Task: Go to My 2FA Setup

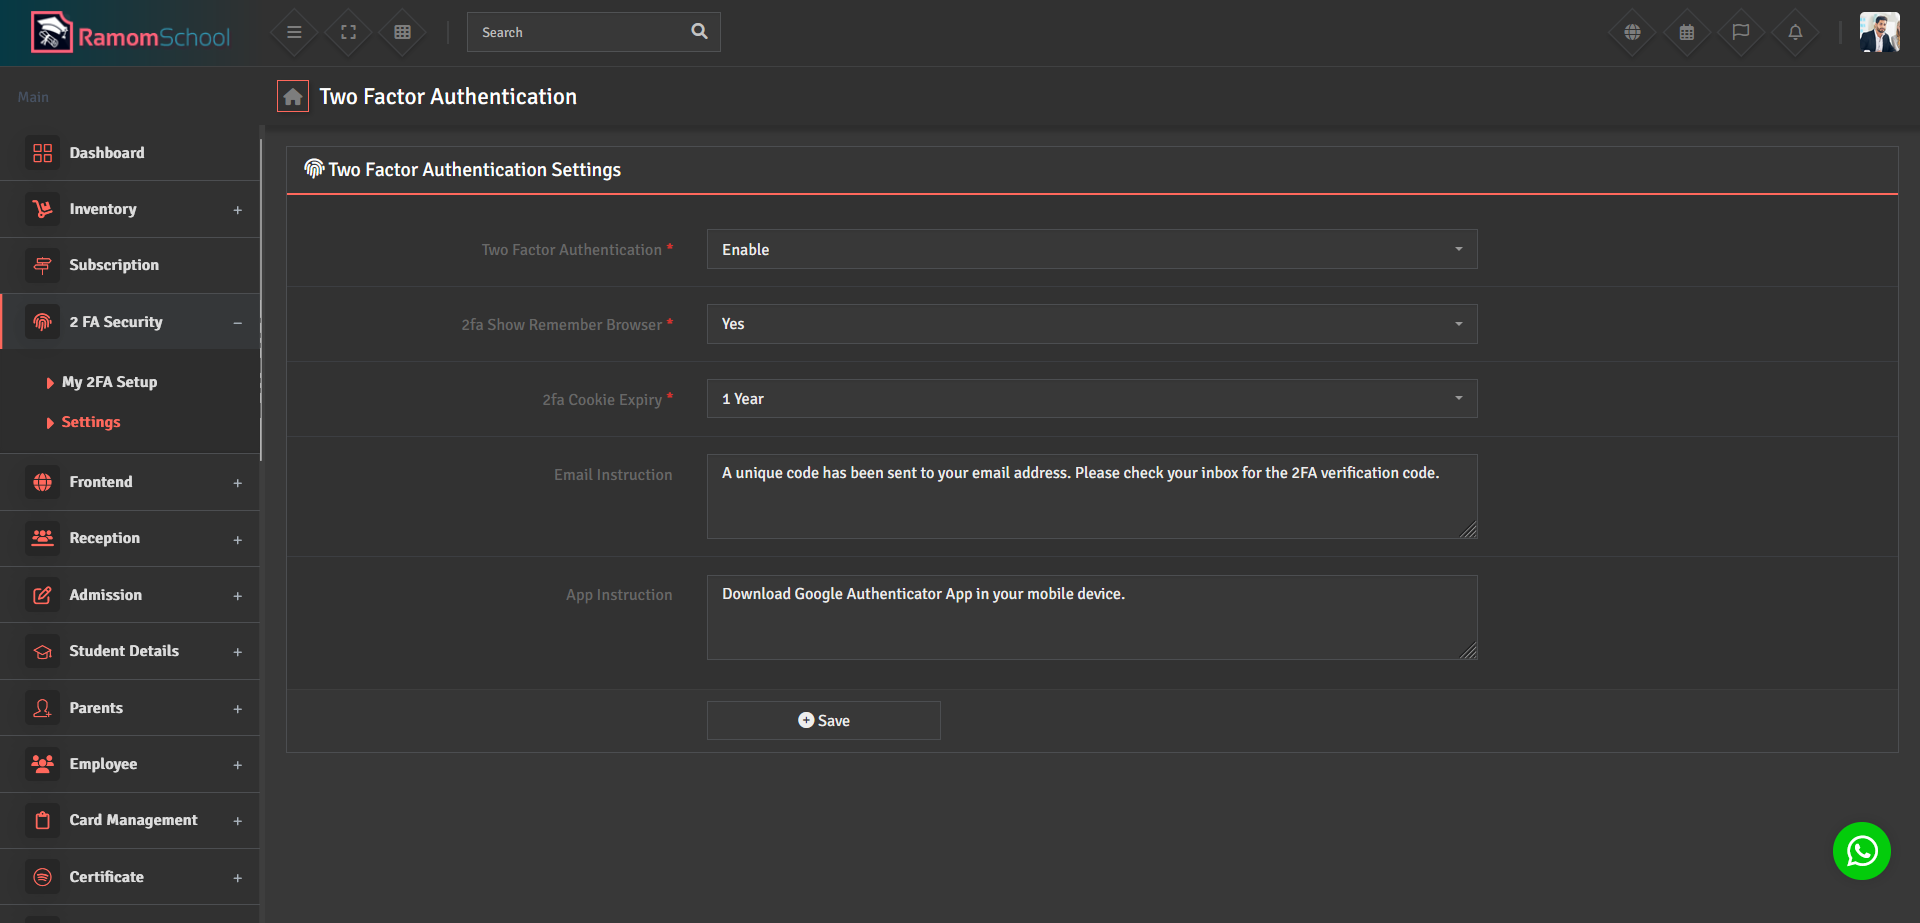Action: [x=109, y=381]
